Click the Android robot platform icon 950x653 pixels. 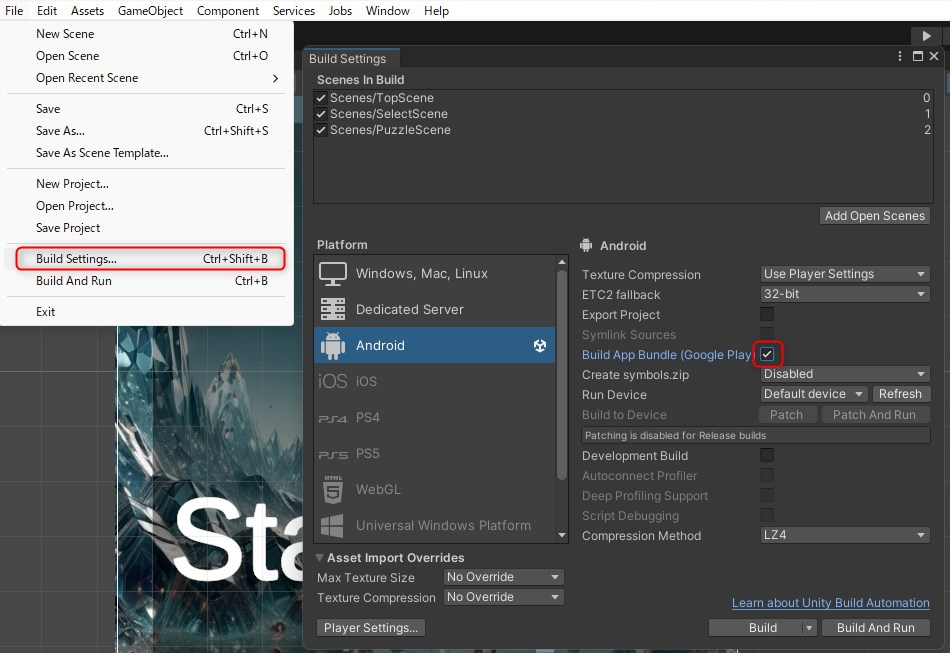(x=332, y=345)
